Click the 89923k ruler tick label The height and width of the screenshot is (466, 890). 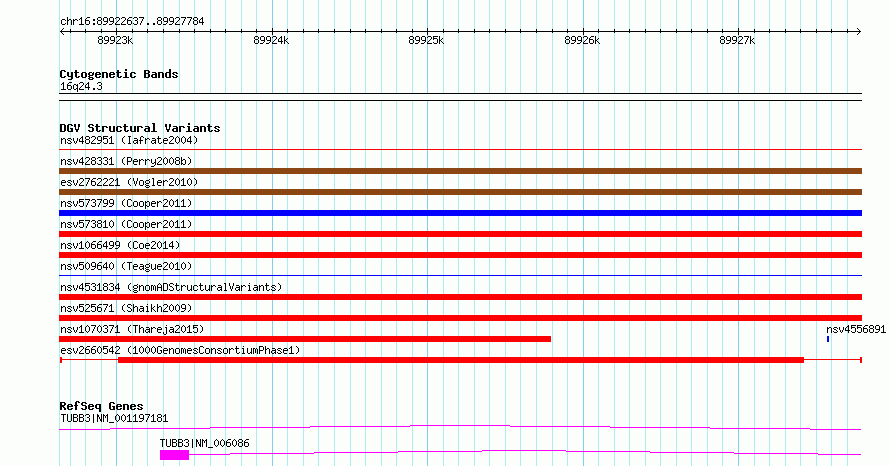[x=115, y=40]
